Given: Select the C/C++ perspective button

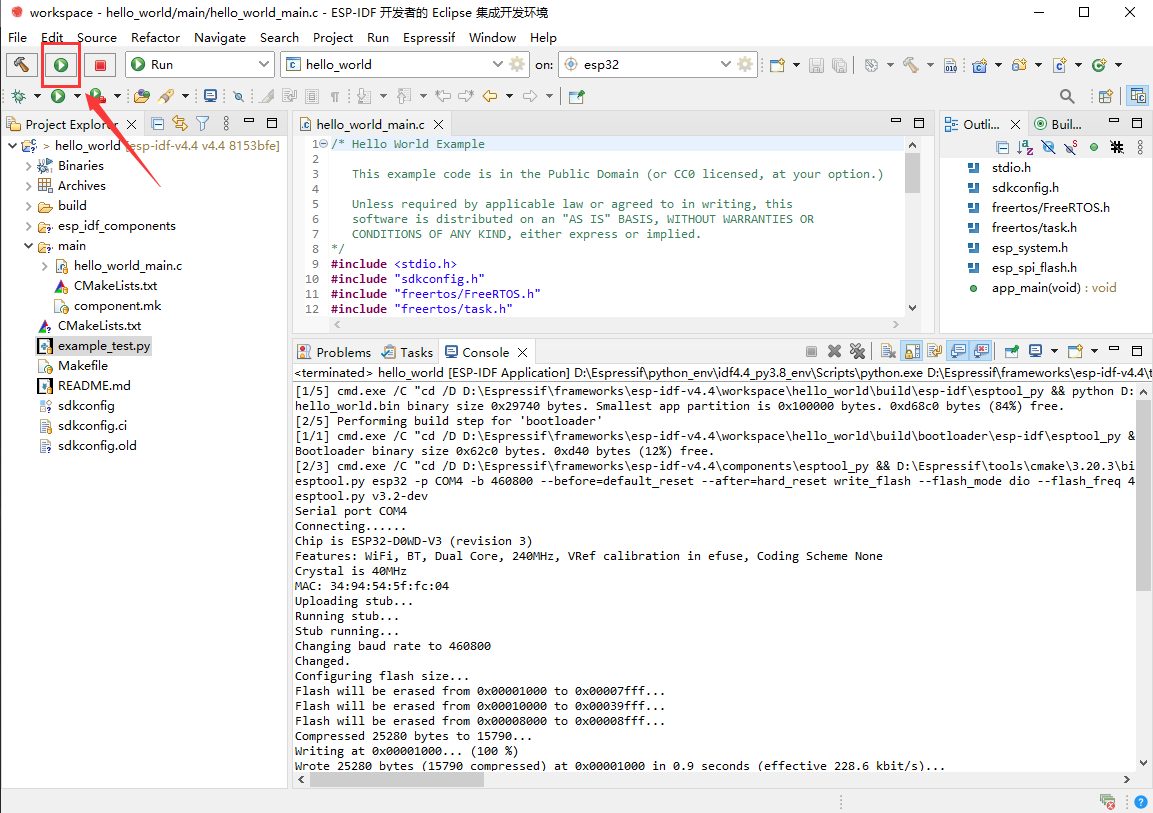Looking at the screenshot, I should click(1138, 96).
